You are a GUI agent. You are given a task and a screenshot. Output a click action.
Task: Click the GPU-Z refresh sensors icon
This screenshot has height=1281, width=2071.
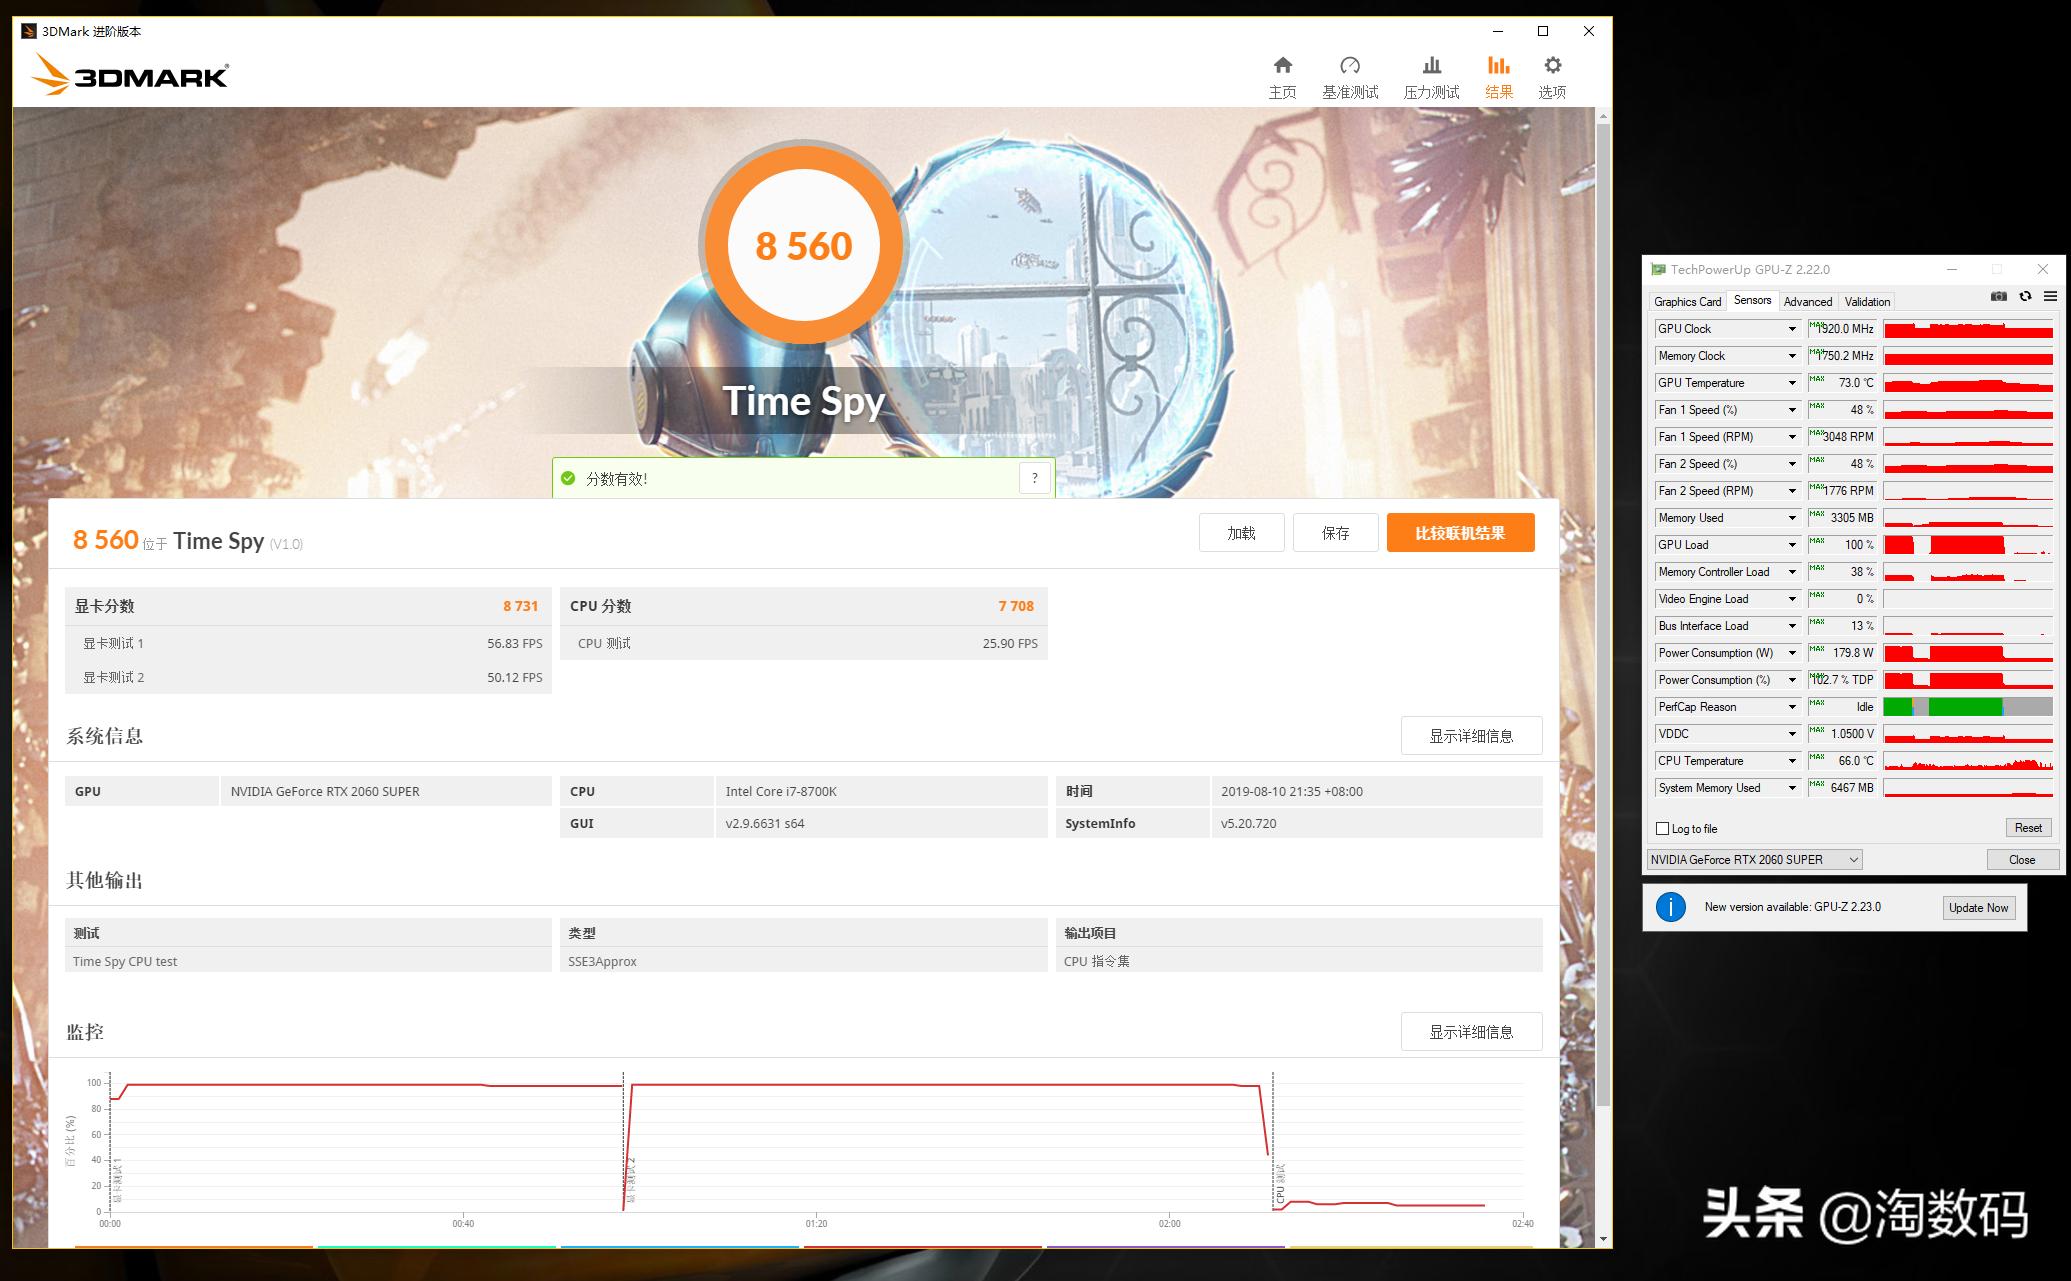[x=2024, y=296]
